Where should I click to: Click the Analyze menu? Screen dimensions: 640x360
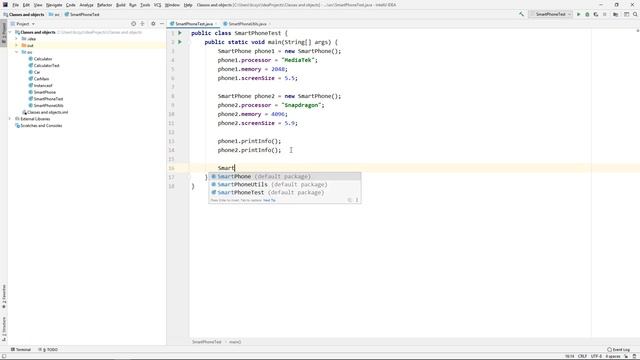coord(86,5)
